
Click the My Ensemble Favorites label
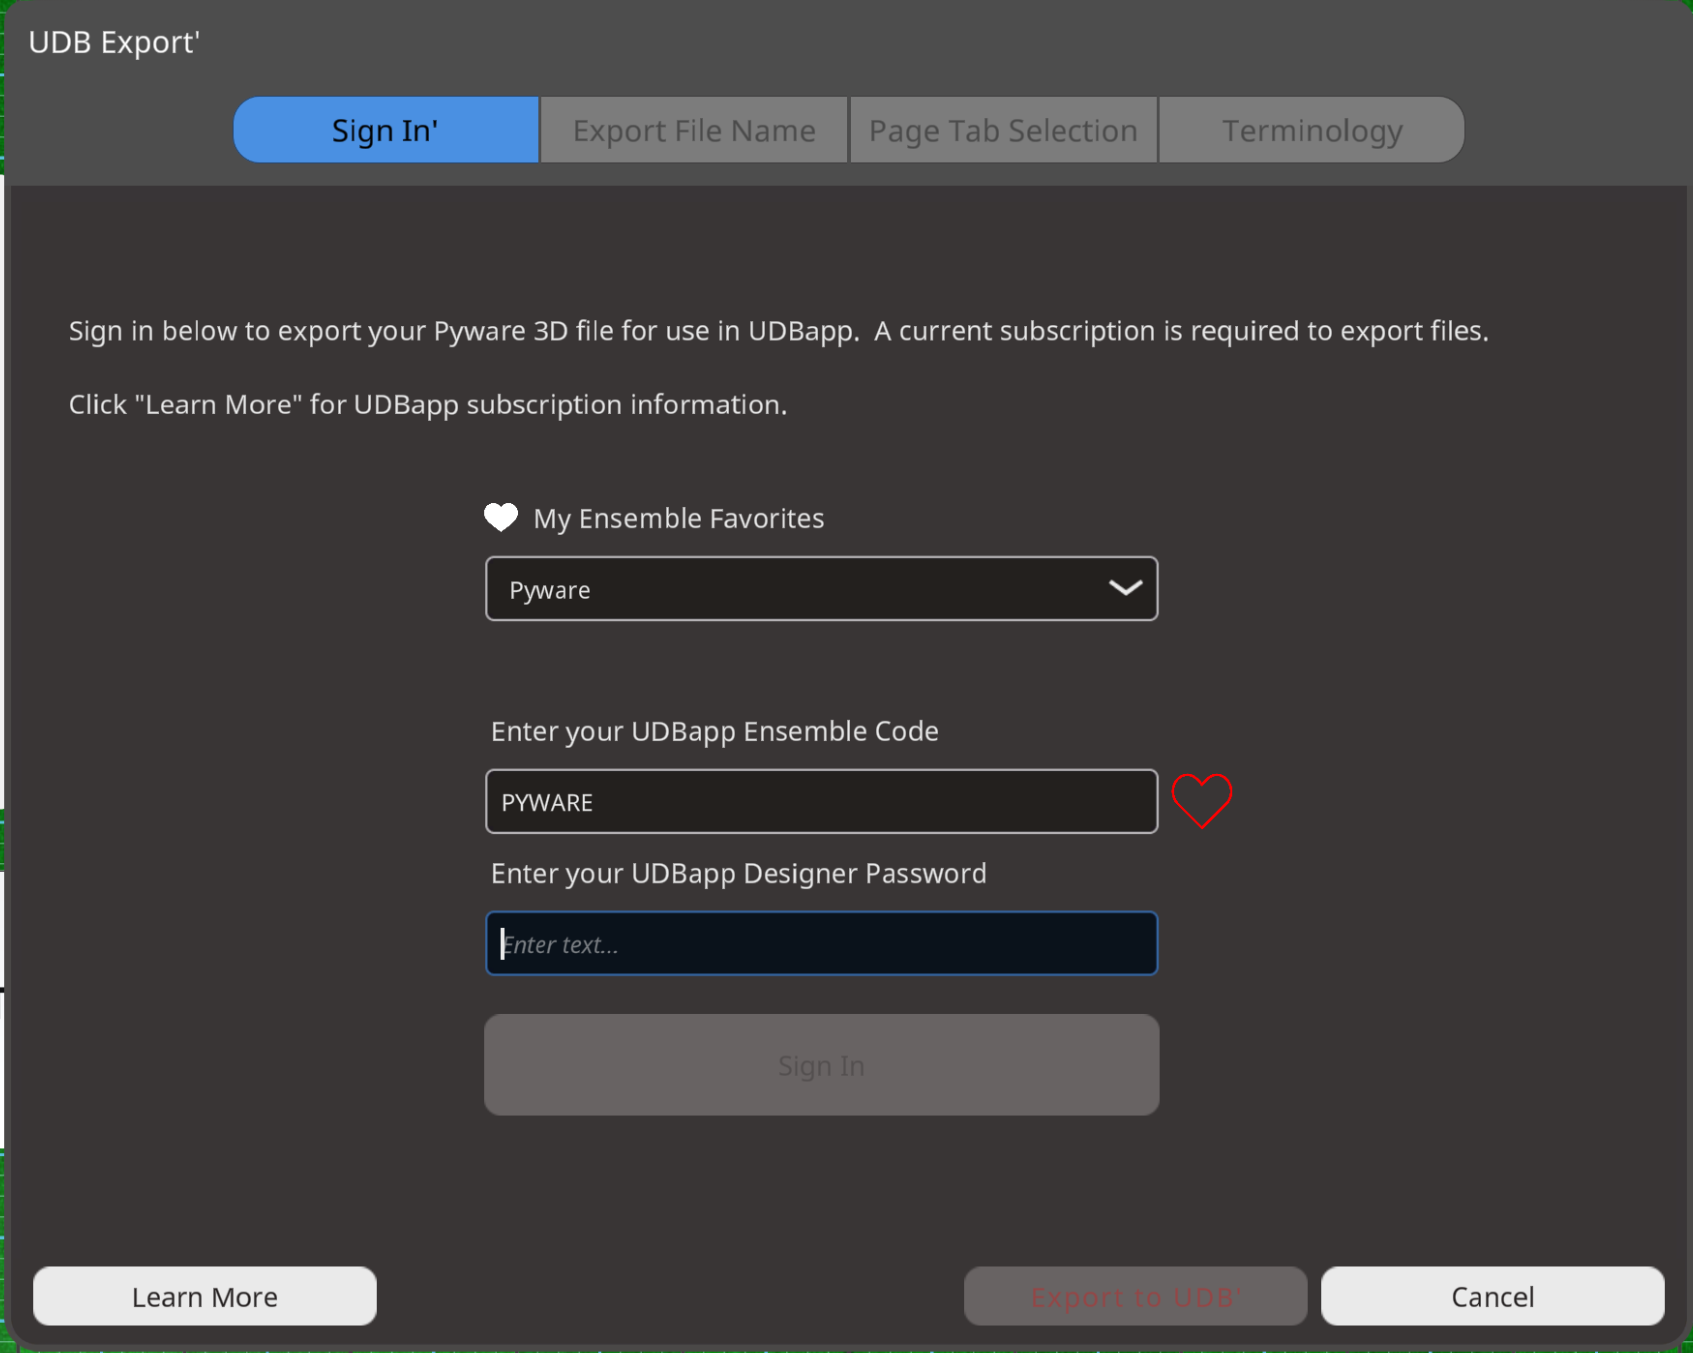(678, 518)
